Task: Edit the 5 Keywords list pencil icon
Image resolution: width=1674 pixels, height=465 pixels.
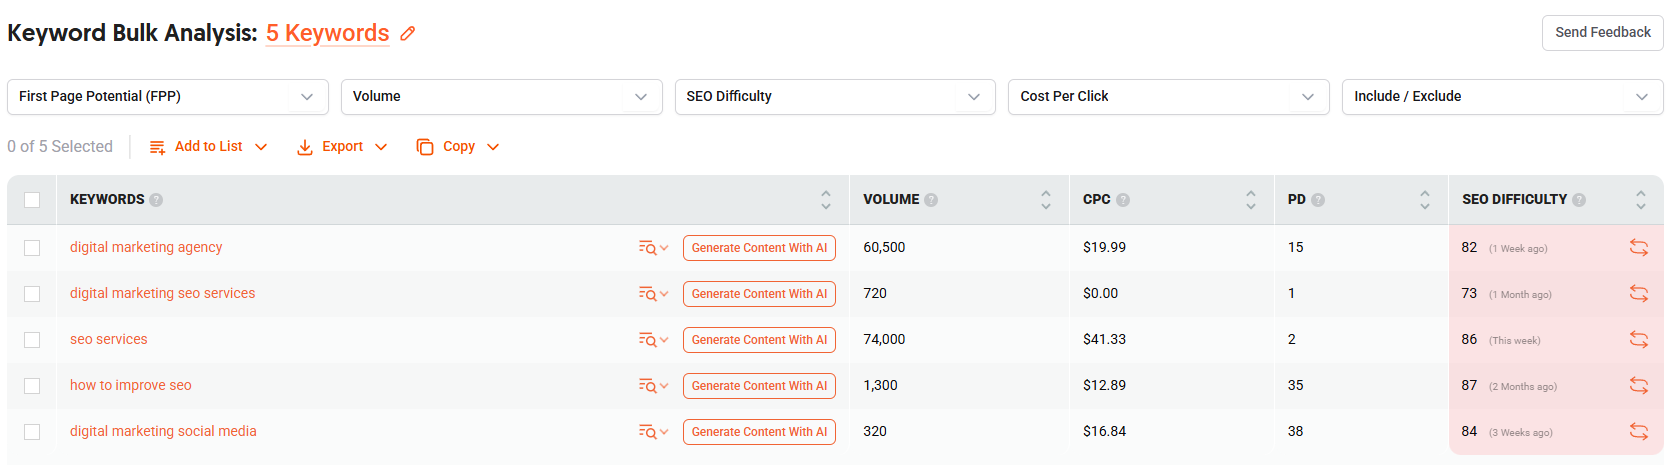Action: pos(407,33)
